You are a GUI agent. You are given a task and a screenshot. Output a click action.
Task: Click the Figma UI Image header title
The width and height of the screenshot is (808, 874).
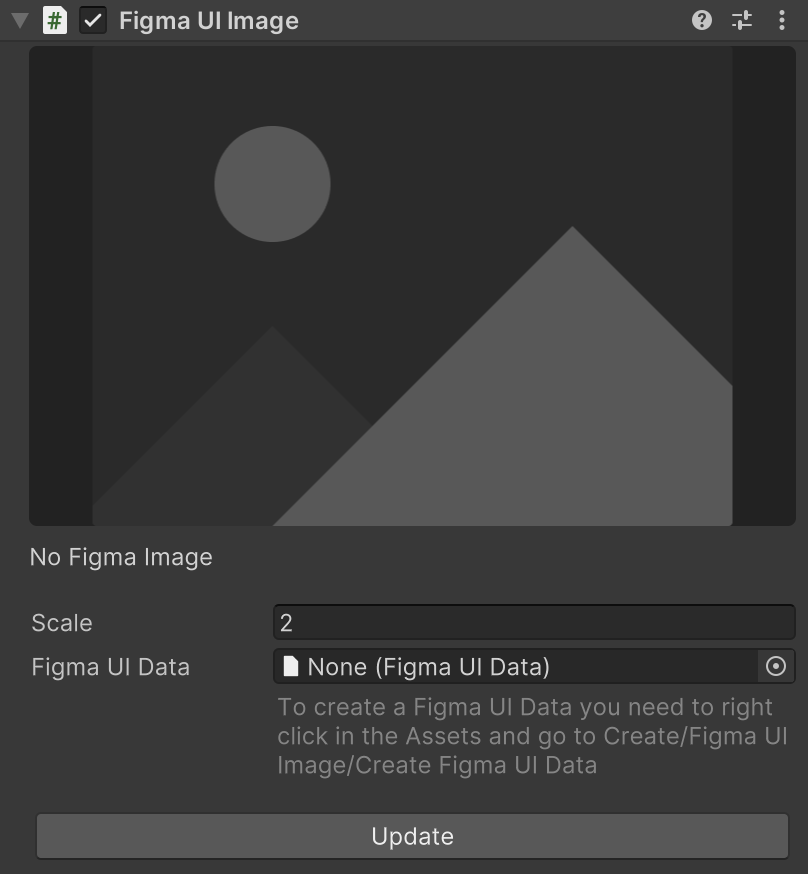click(207, 20)
